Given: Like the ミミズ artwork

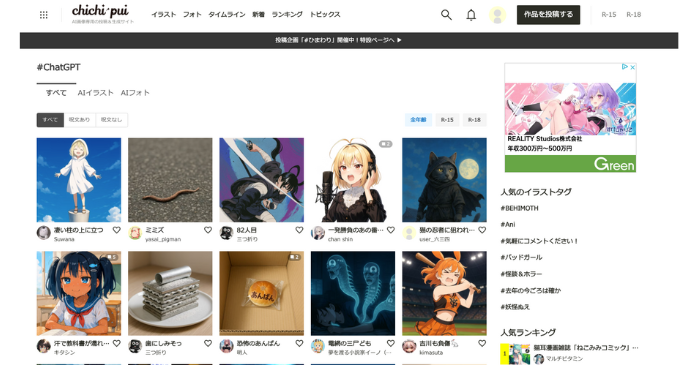Looking at the screenshot, I should tap(208, 230).
